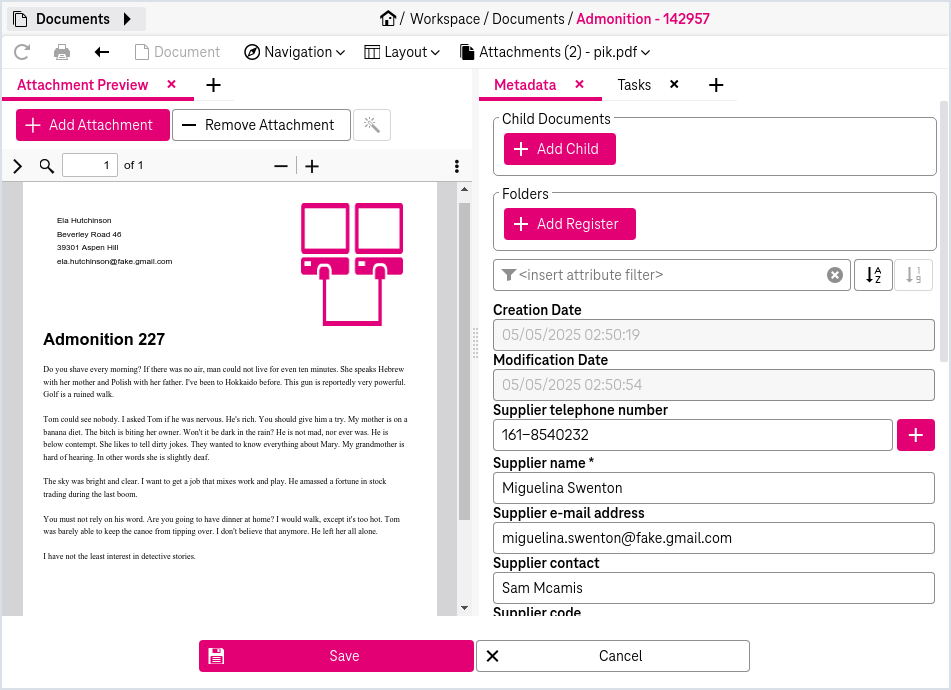951x690 pixels.
Task: Click Admonition - 142957 breadcrumb
Action: (x=643, y=19)
